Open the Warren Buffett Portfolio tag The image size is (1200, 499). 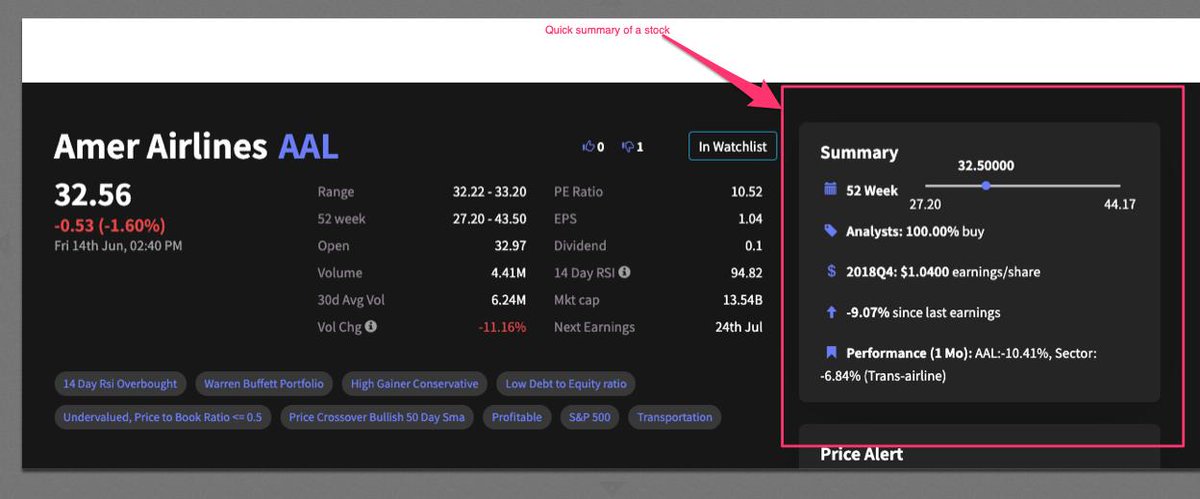(264, 384)
